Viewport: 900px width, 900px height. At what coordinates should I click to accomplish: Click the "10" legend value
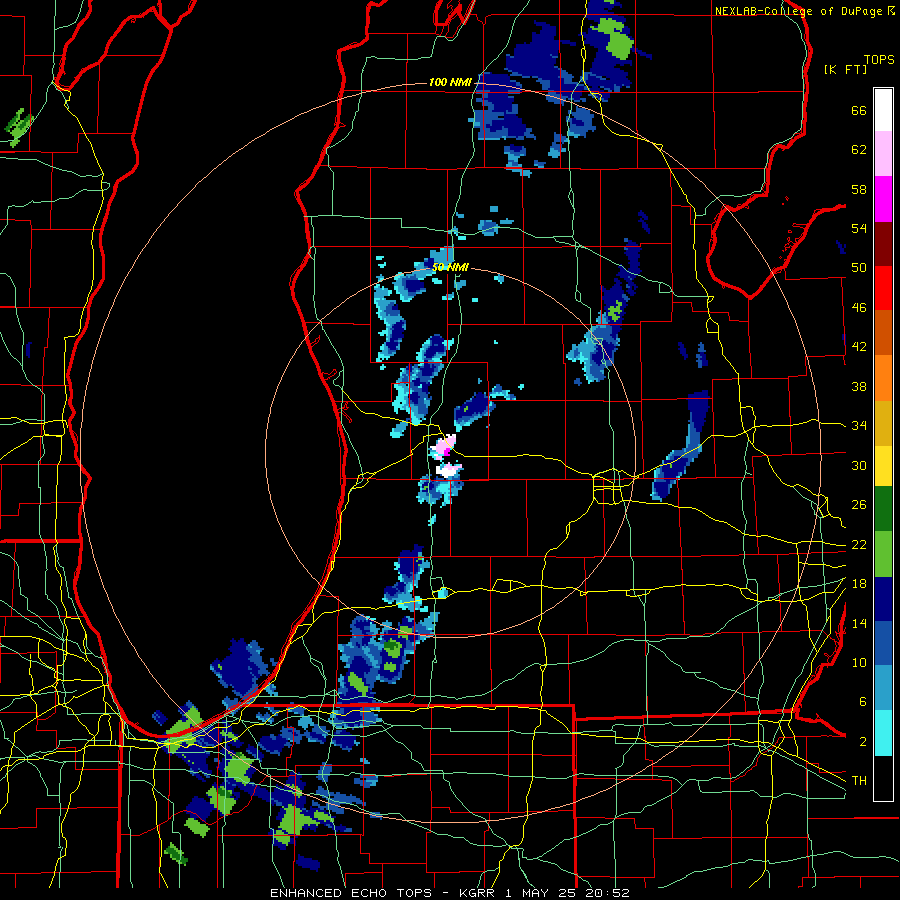click(859, 662)
